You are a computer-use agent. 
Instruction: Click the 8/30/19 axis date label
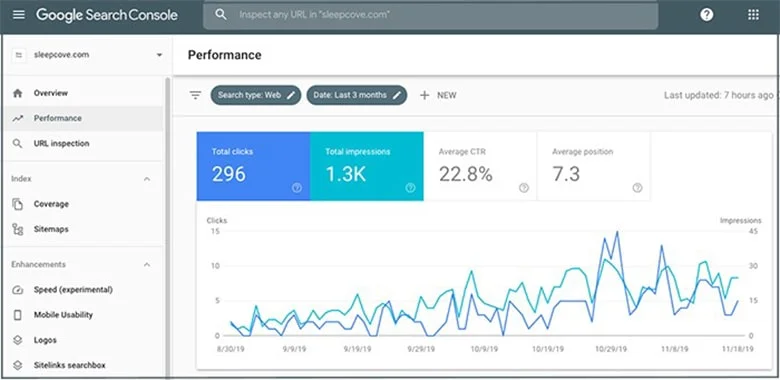(x=232, y=349)
